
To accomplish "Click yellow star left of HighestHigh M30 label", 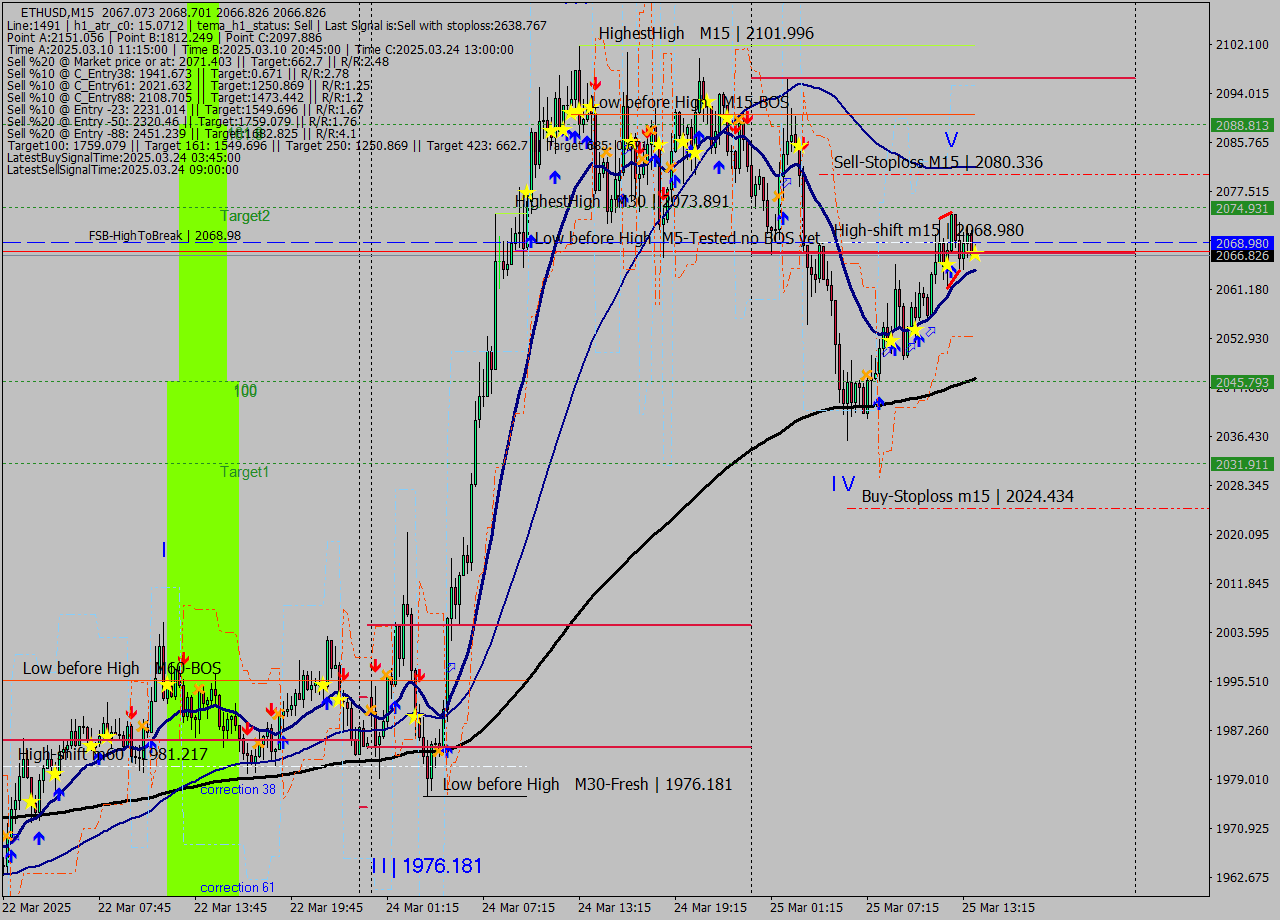I will pos(527,192).
